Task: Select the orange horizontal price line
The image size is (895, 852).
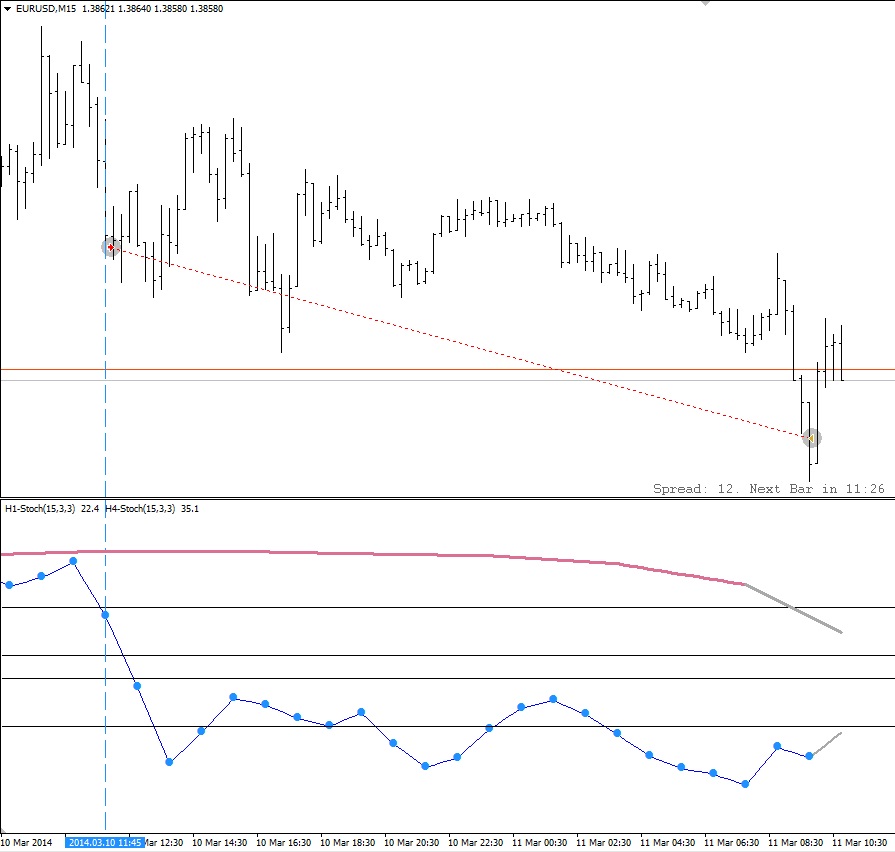Action: coord(448,370)
